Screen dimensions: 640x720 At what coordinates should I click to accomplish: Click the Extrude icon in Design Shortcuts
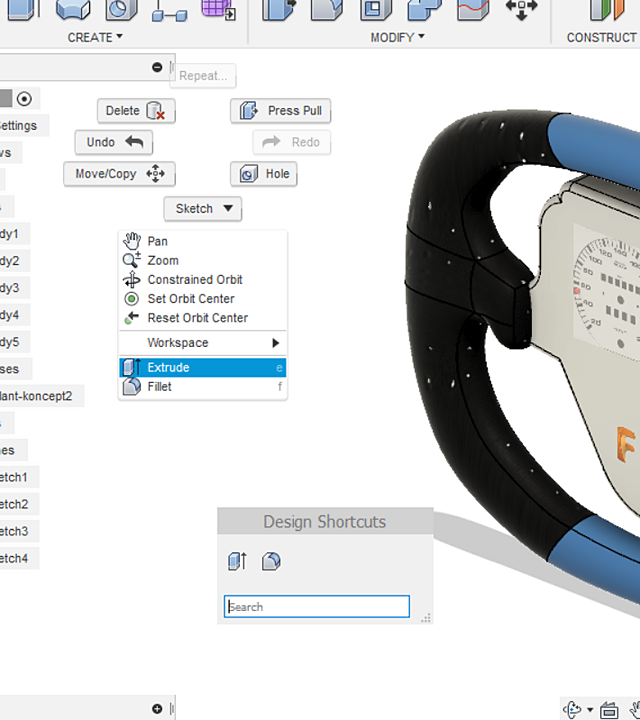point(237,561)
